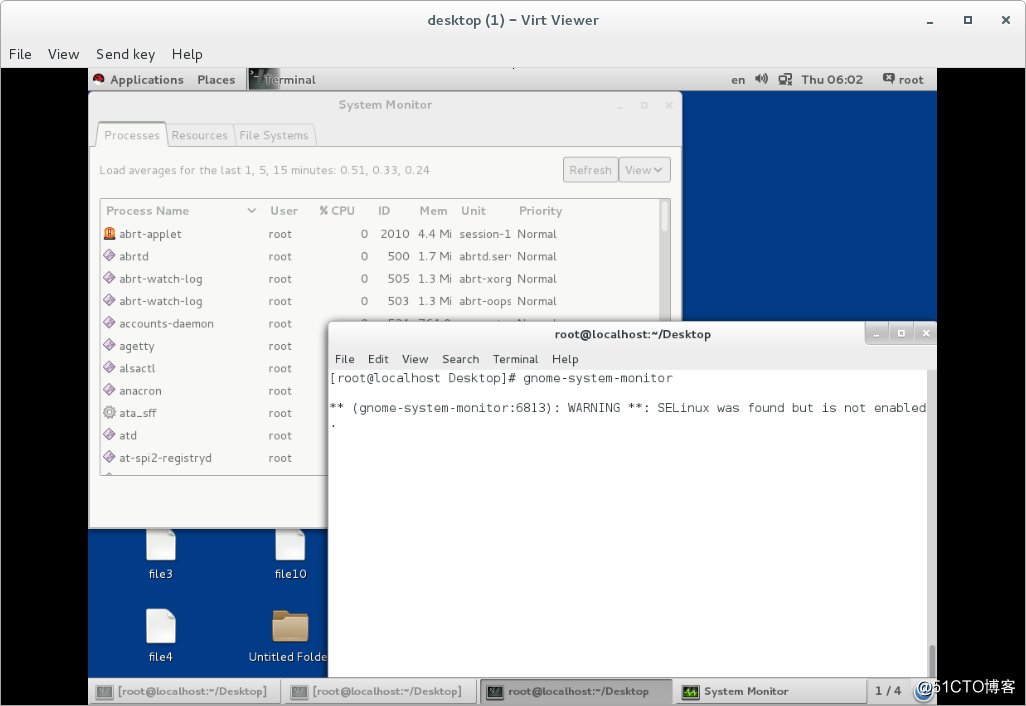The image size is (1026, 706).
Task: Switch to the File Systems tab
Action: coord(274,135)
